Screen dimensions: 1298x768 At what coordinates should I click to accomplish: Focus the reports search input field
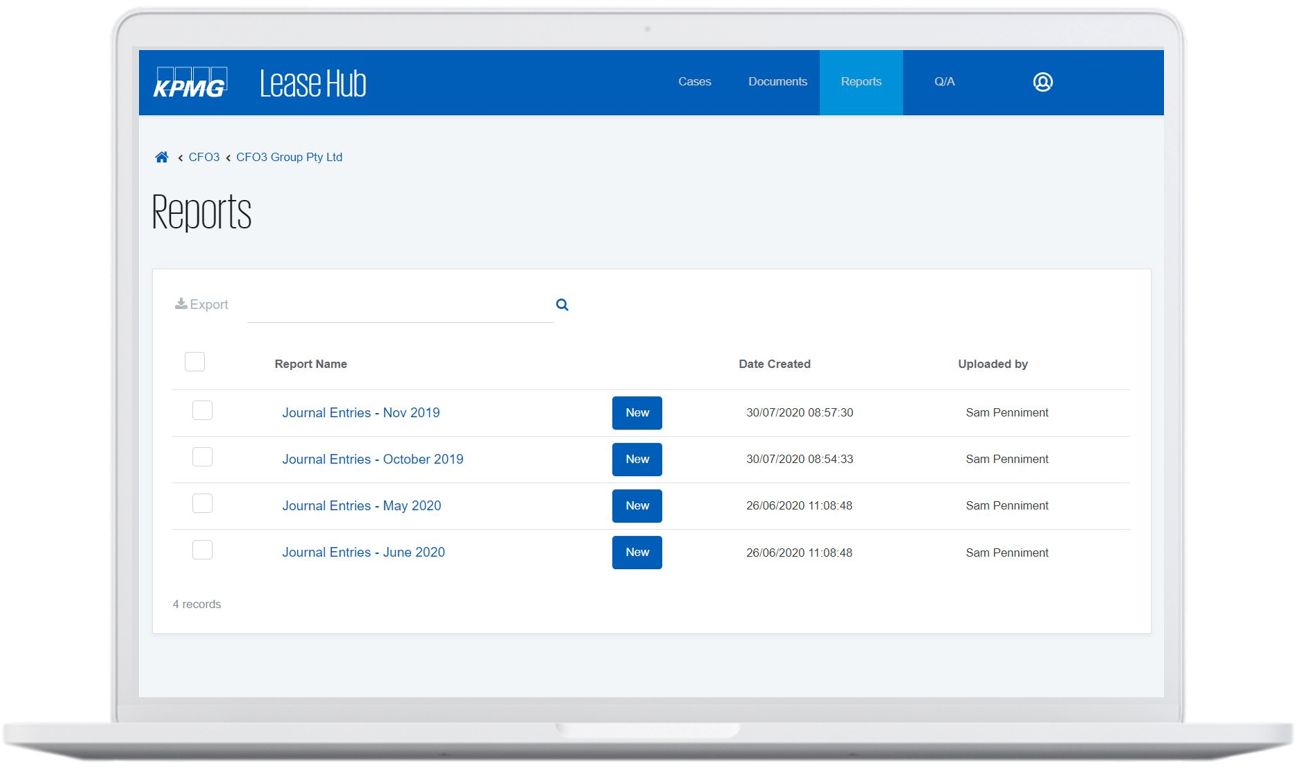[400, 305]
